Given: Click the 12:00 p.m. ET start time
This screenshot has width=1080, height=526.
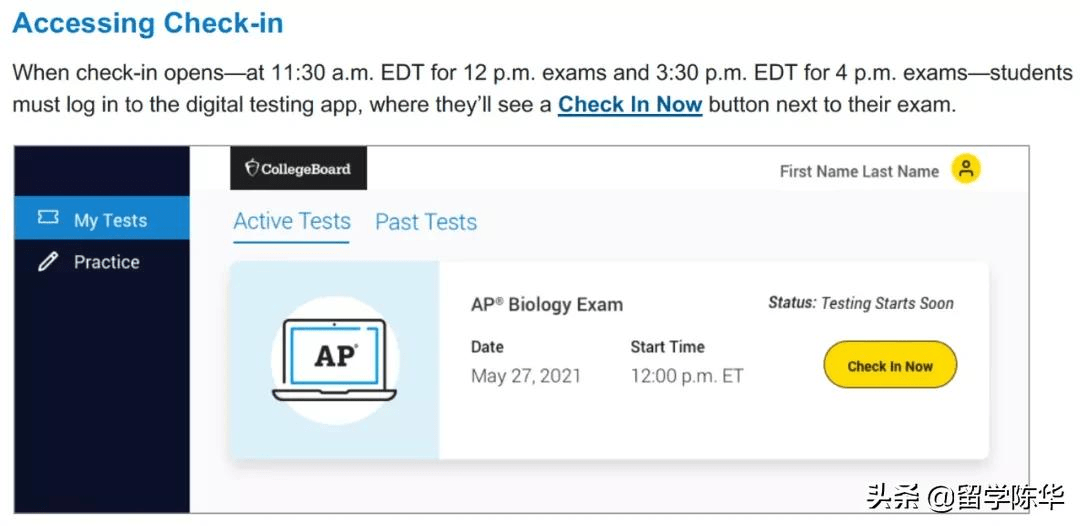Looking at the screenshot, I should point(687,376).
